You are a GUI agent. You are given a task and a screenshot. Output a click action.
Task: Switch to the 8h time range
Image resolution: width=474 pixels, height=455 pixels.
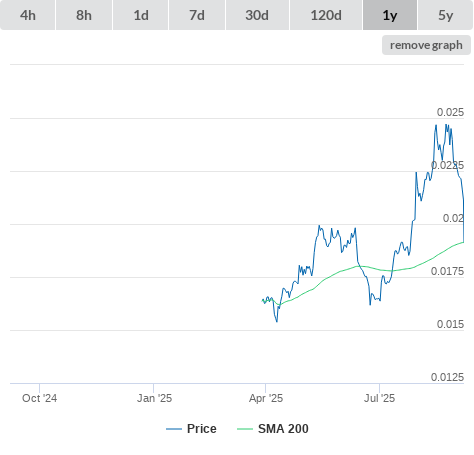pyautogui.click(x=84, y=15)
